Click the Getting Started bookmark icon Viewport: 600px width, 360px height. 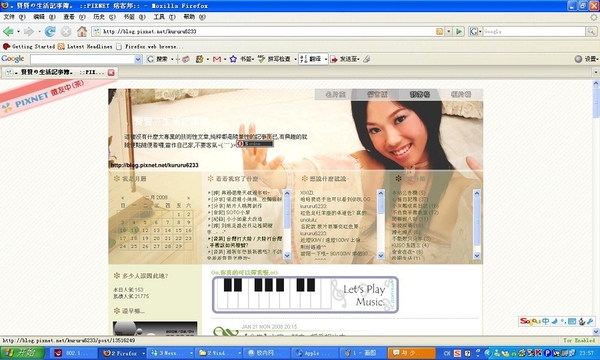[6, 46]
